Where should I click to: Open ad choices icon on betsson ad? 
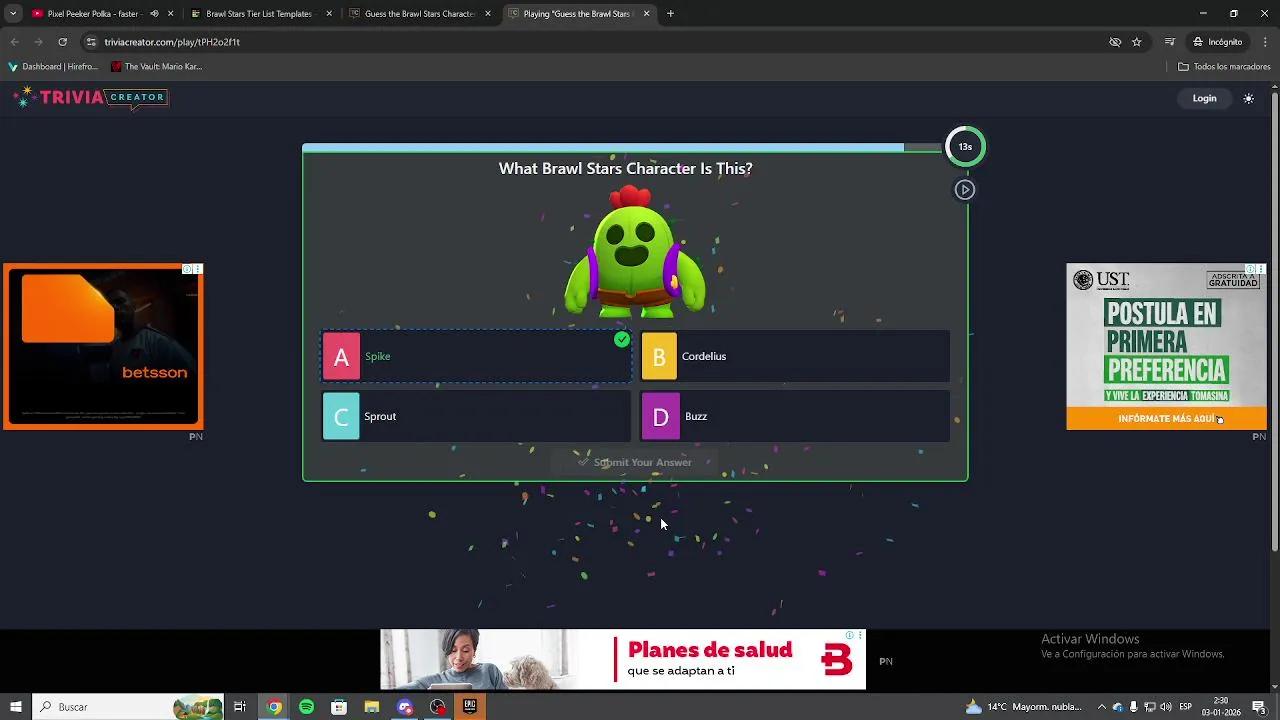click(x=187, y=269)
